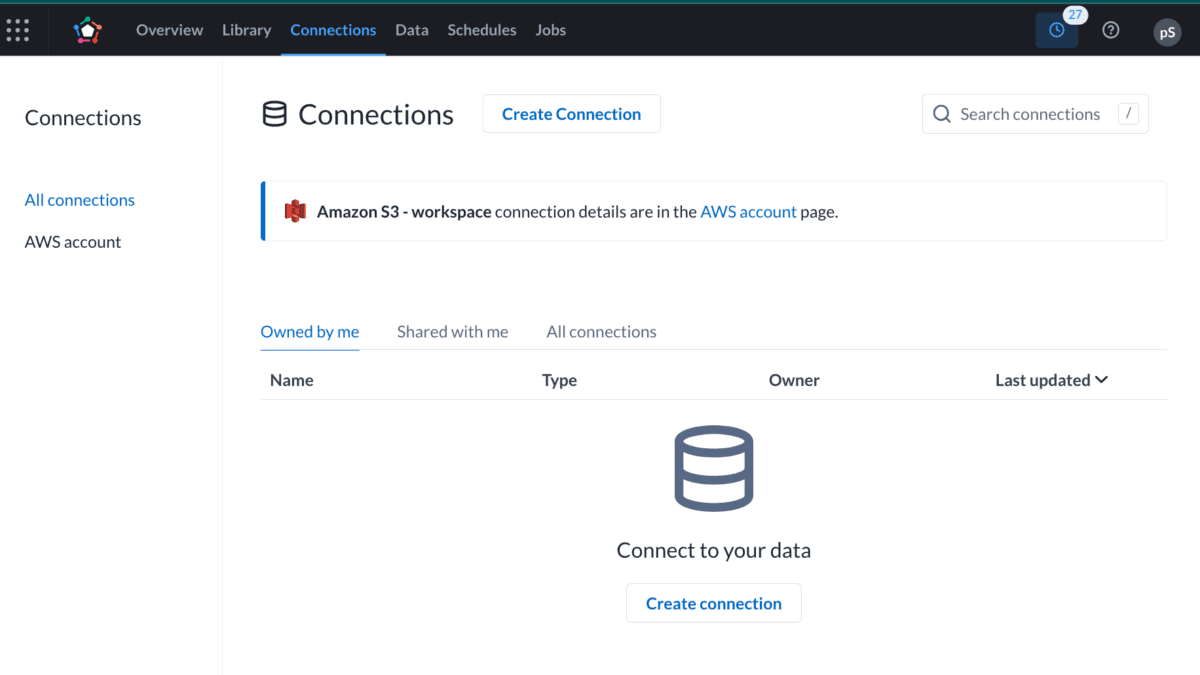Switch to the All connections tab
1200x675 pixels.
601,331
